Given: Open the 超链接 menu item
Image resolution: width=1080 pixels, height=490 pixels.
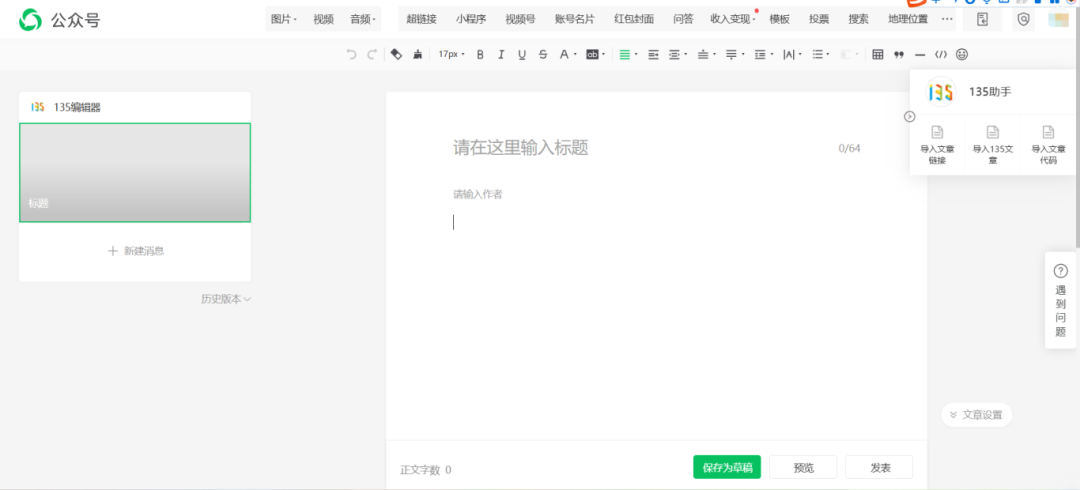Looking at the screenshot, I should click(x=421, y=19).
